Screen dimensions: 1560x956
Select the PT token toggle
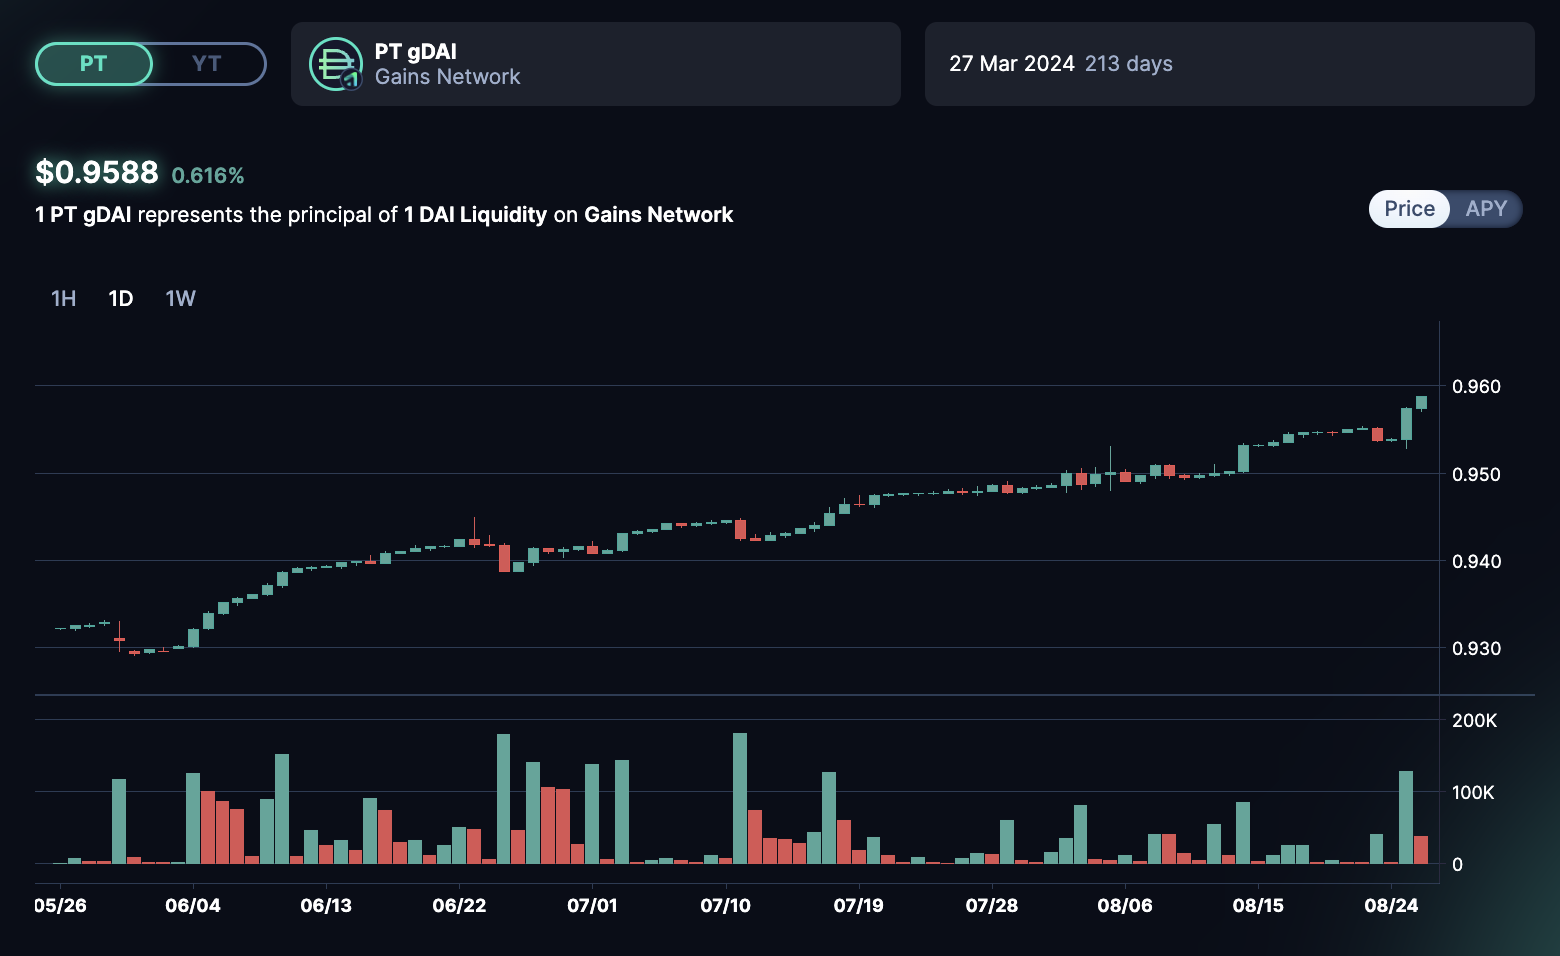(93, 64)
